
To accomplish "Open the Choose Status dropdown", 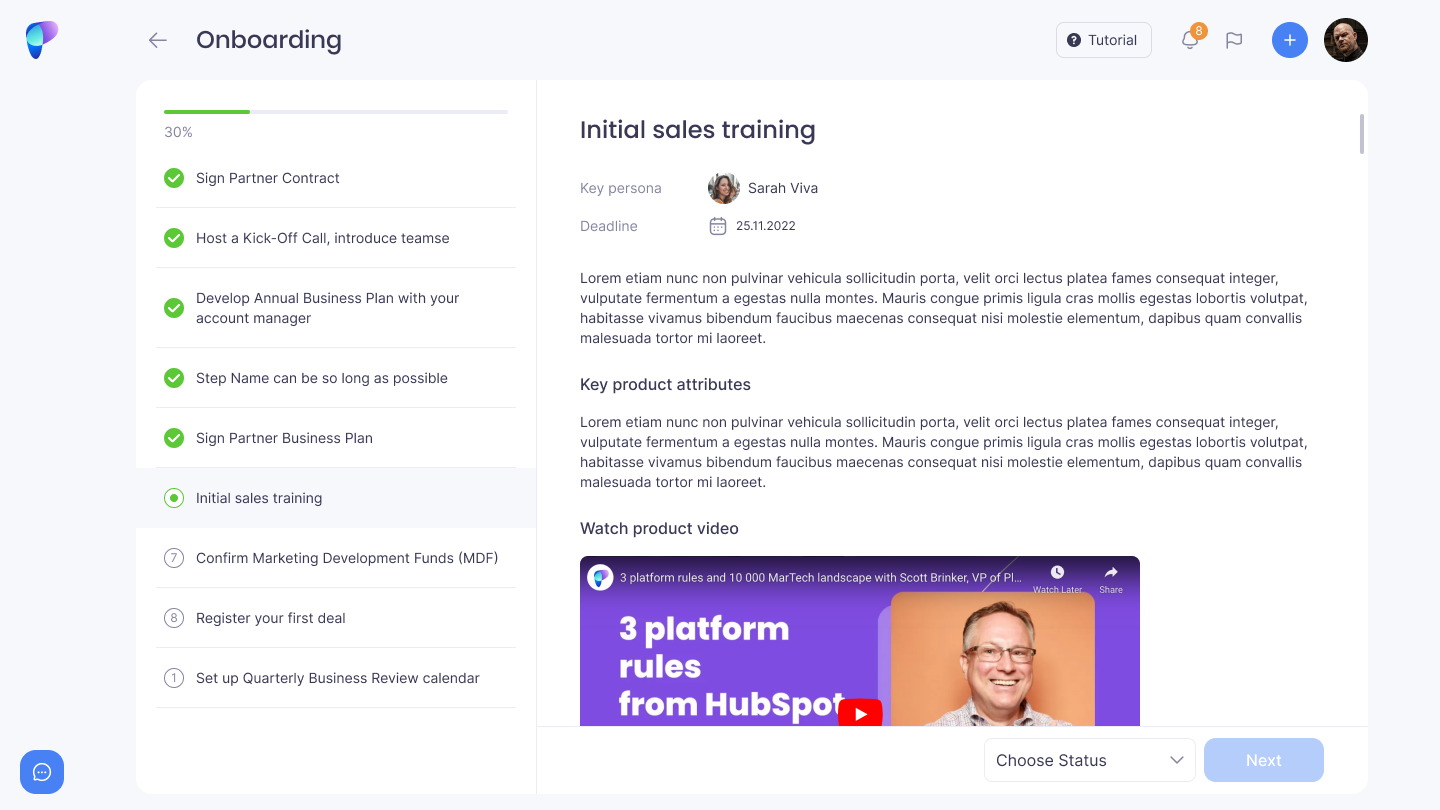I will [x=1089, y=760].
